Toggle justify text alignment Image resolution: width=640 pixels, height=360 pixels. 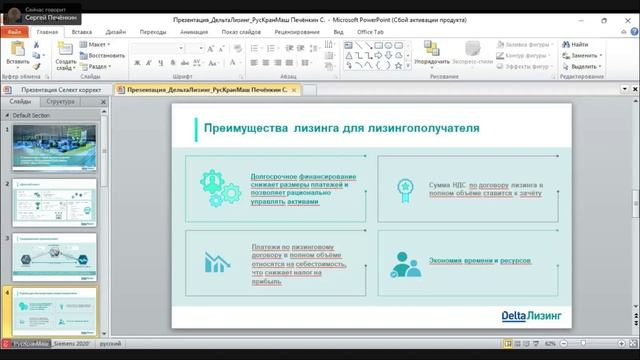pyautogui.click(x=289, y=63)
